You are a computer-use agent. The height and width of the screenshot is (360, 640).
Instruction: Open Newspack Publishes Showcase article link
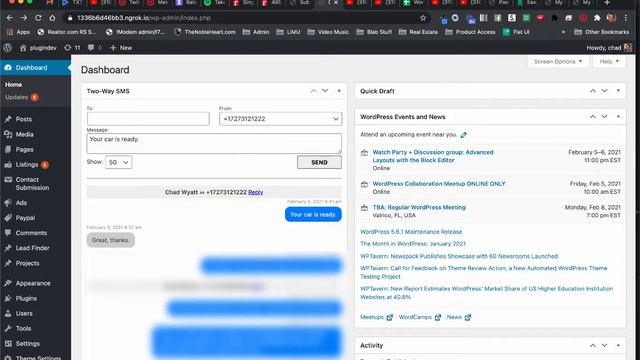pos(459,256)
